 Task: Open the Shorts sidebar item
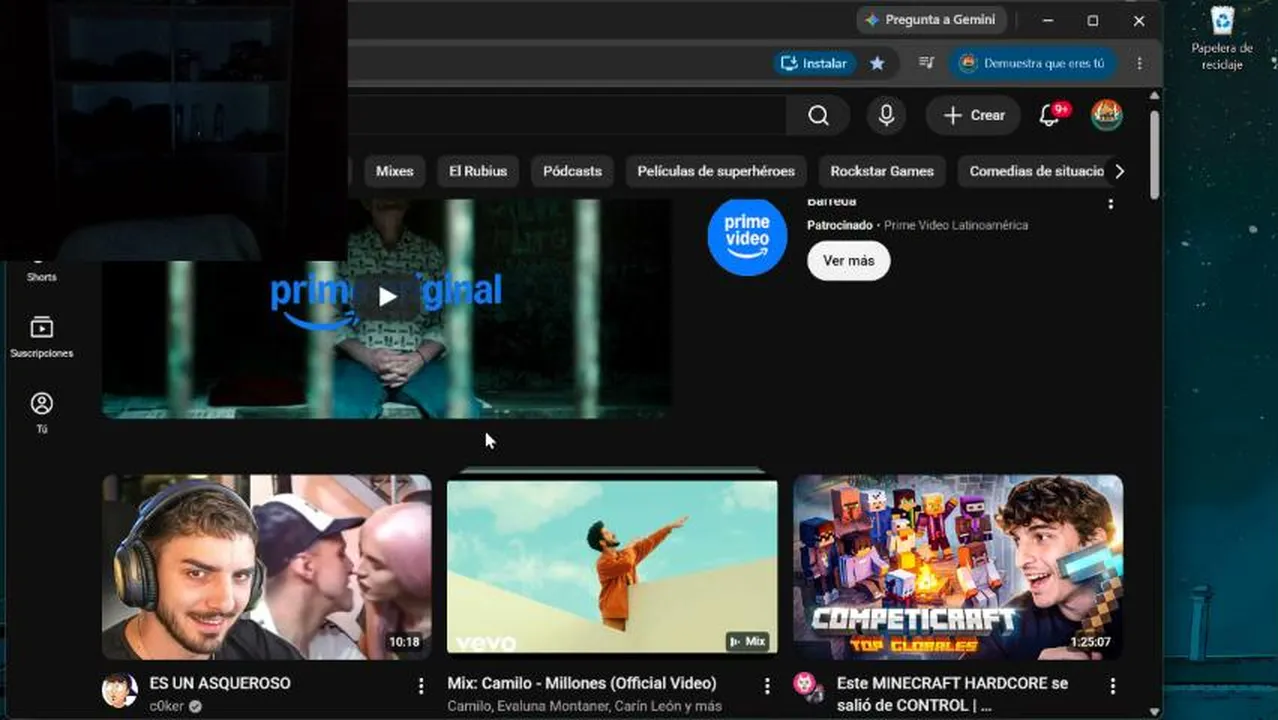[41, 268]
